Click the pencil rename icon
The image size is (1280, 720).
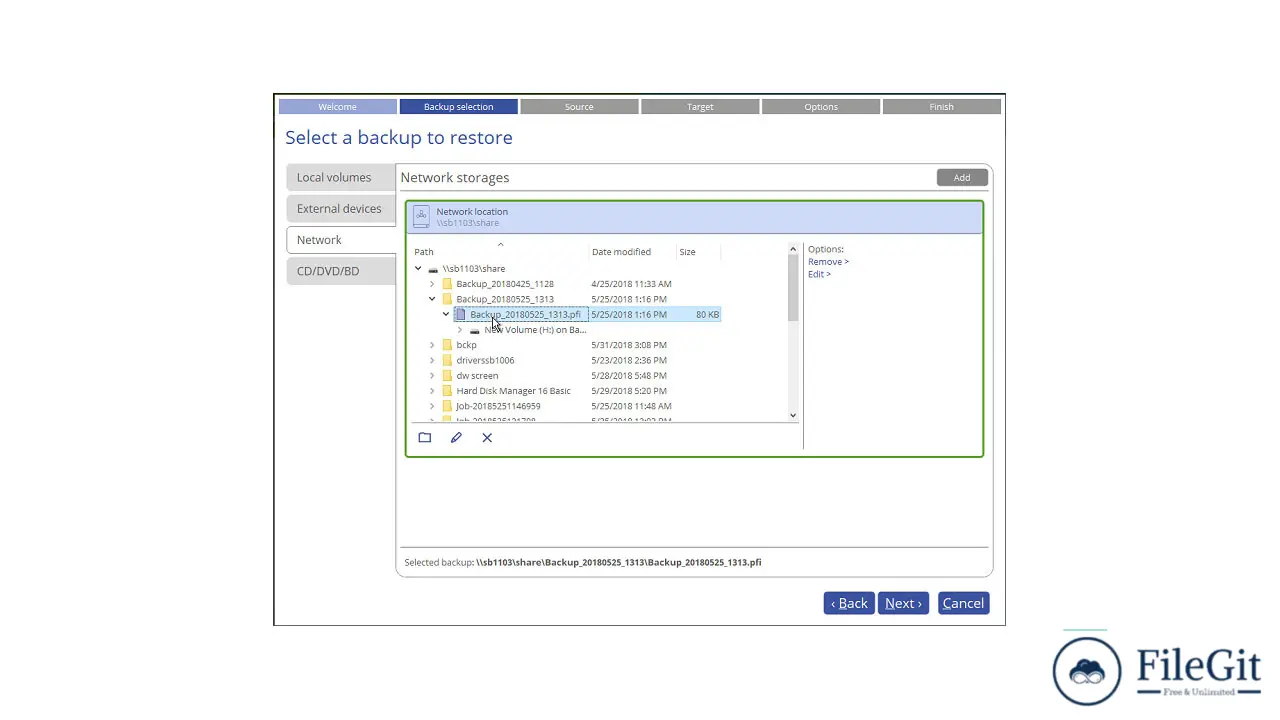(456, 438)
